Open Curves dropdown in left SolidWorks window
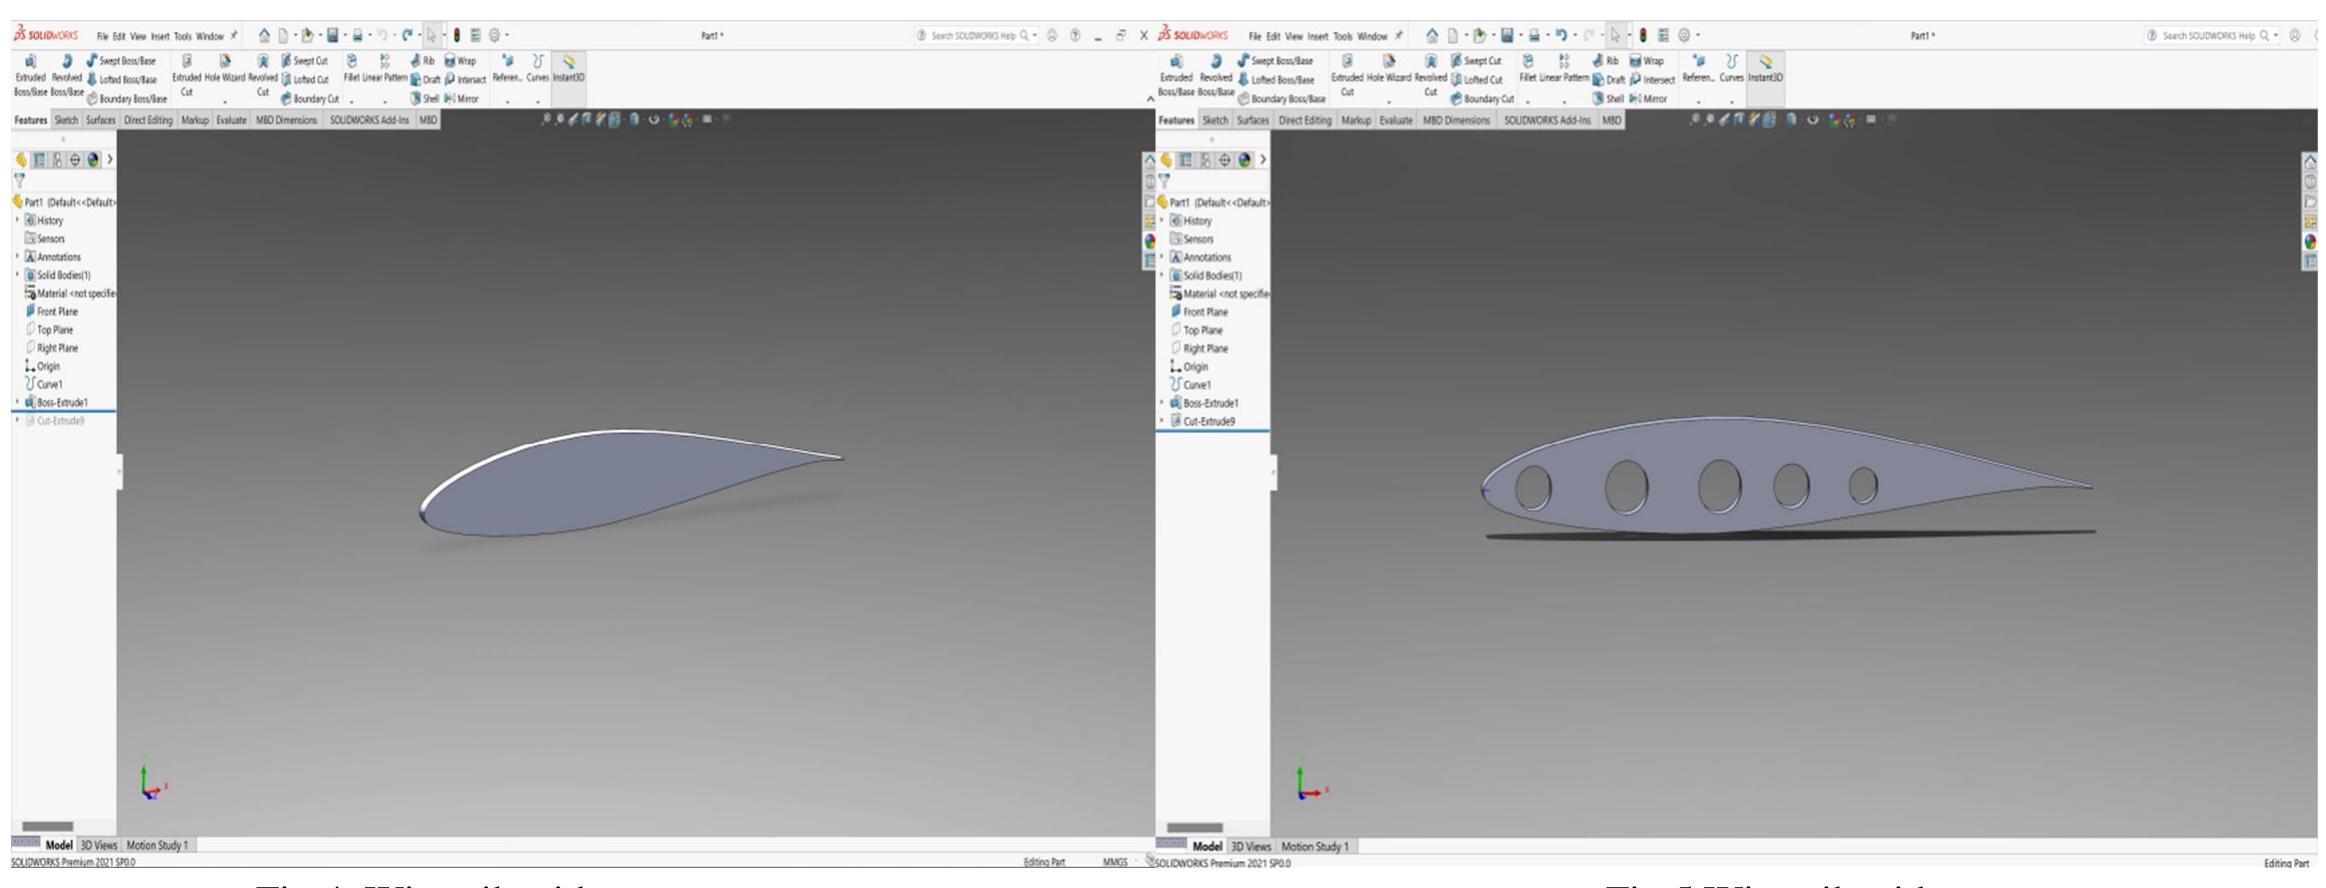The image size is (2326, 888). click(538, 101)
